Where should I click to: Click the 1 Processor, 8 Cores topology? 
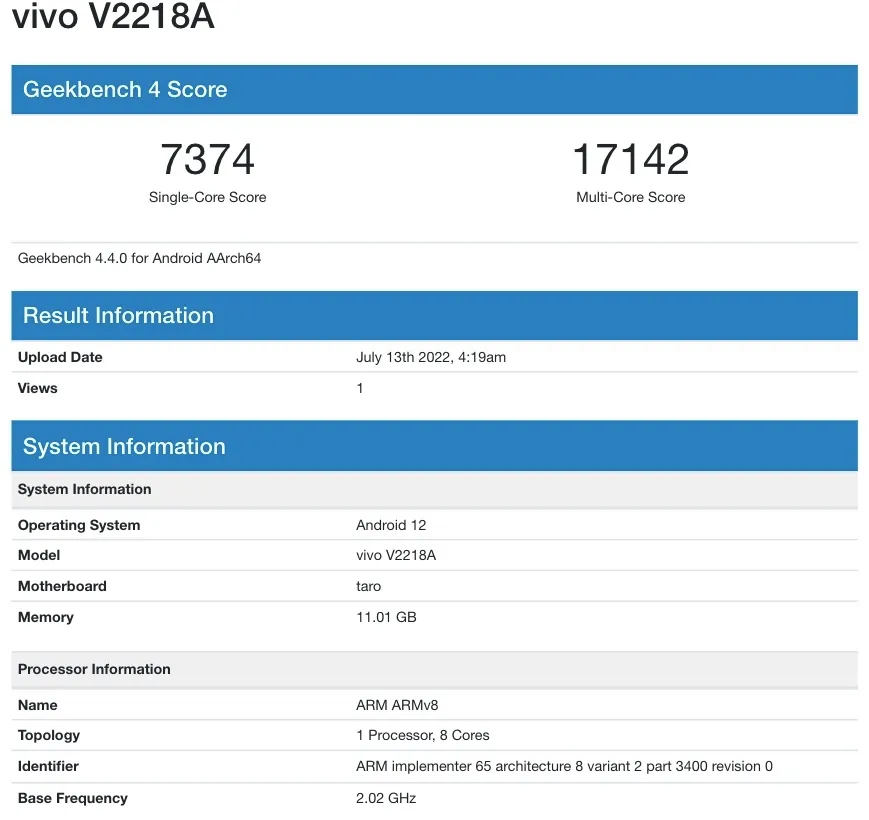[422, 735]
